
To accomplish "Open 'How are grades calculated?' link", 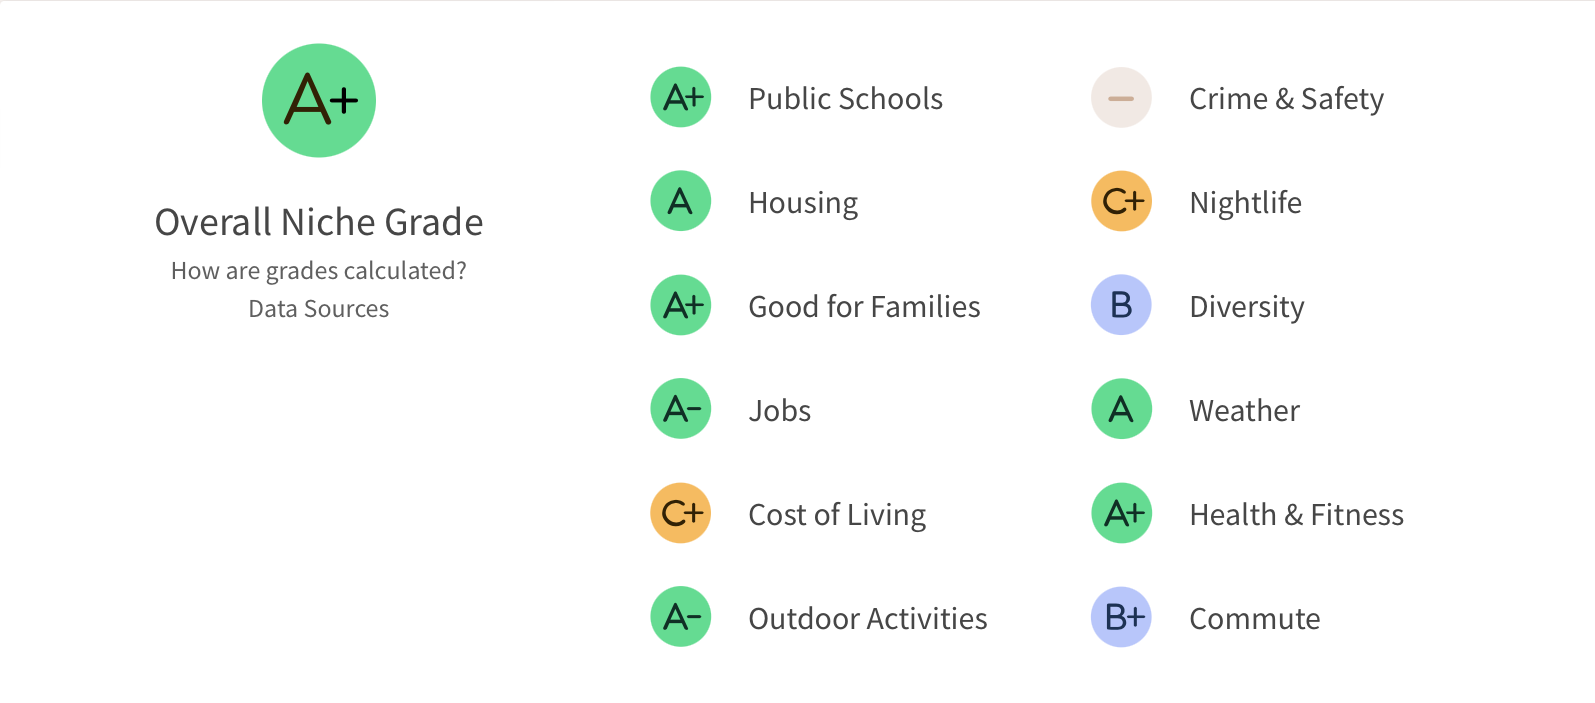I will click(x=319, y=271).
